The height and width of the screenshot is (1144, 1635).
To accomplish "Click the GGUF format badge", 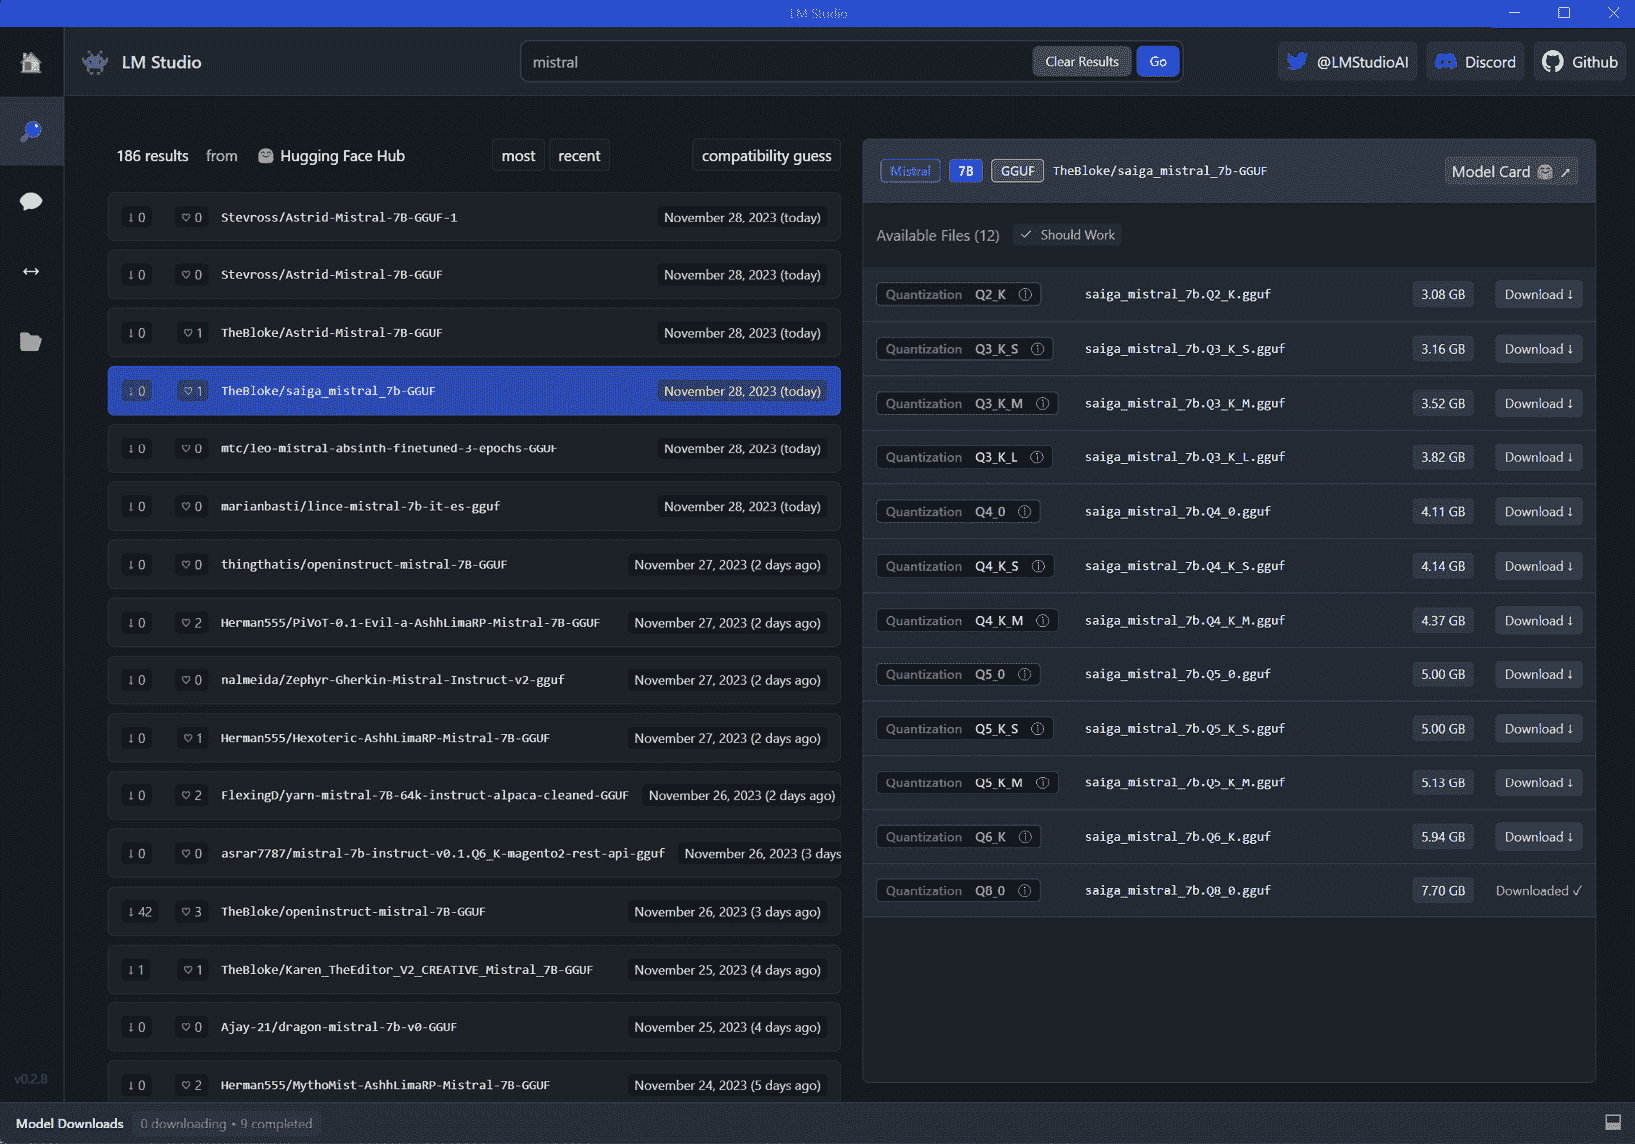I will (1017, 171).
